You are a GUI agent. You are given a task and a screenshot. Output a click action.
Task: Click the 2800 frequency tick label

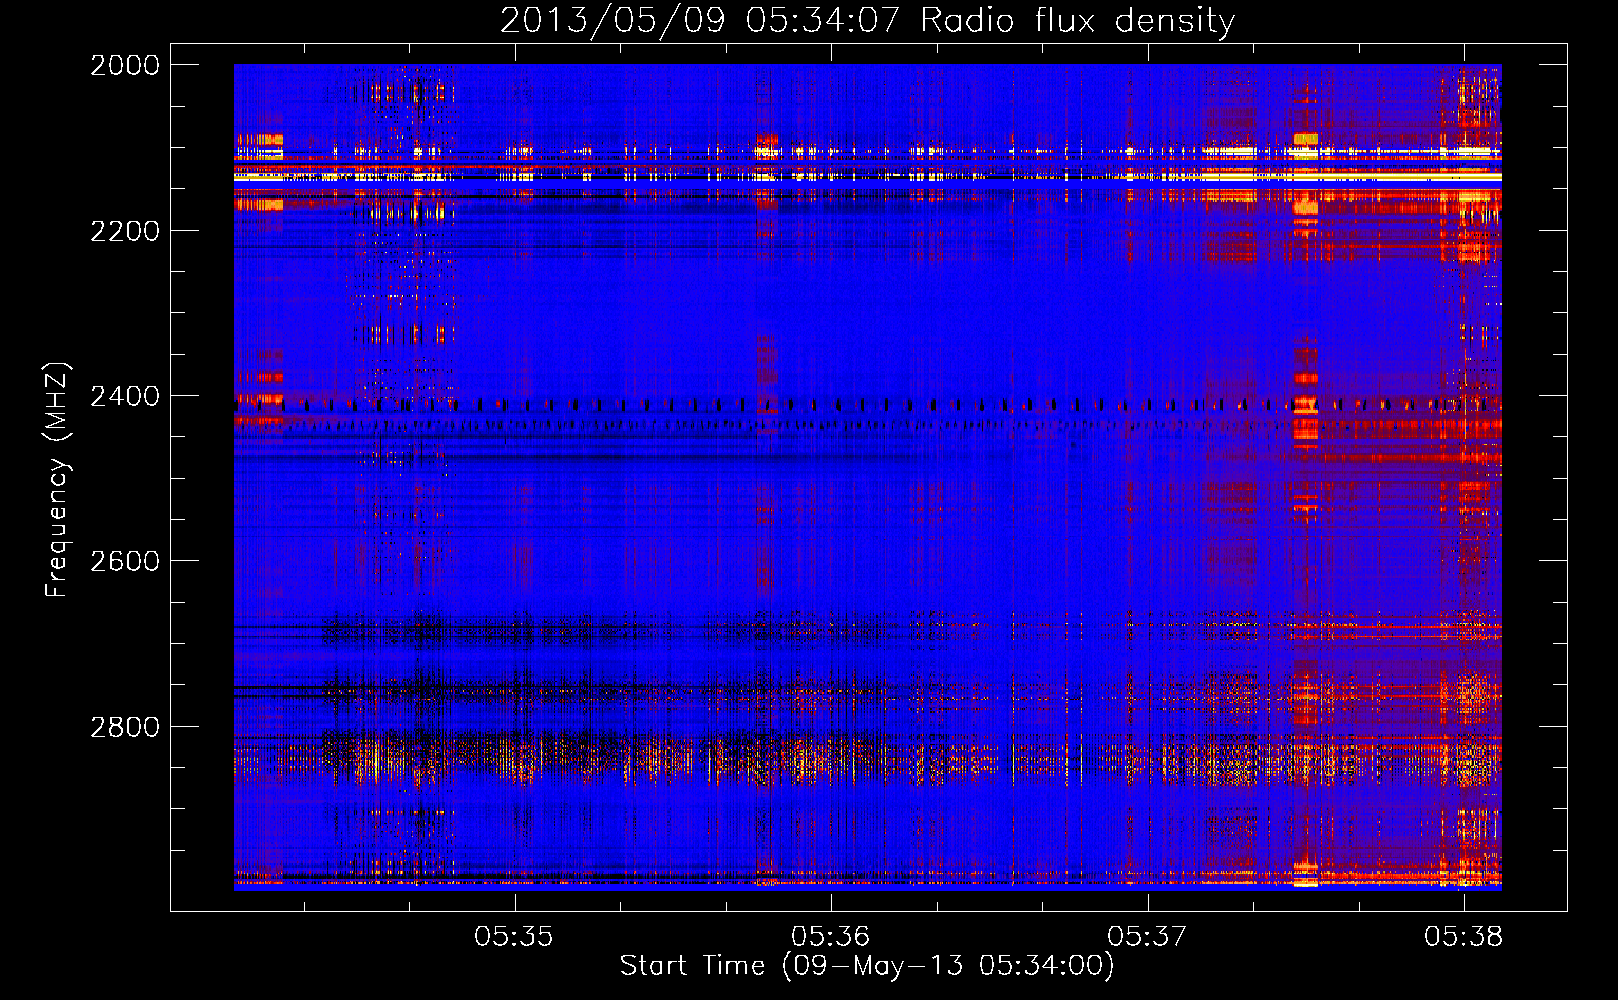click(125, 726)
